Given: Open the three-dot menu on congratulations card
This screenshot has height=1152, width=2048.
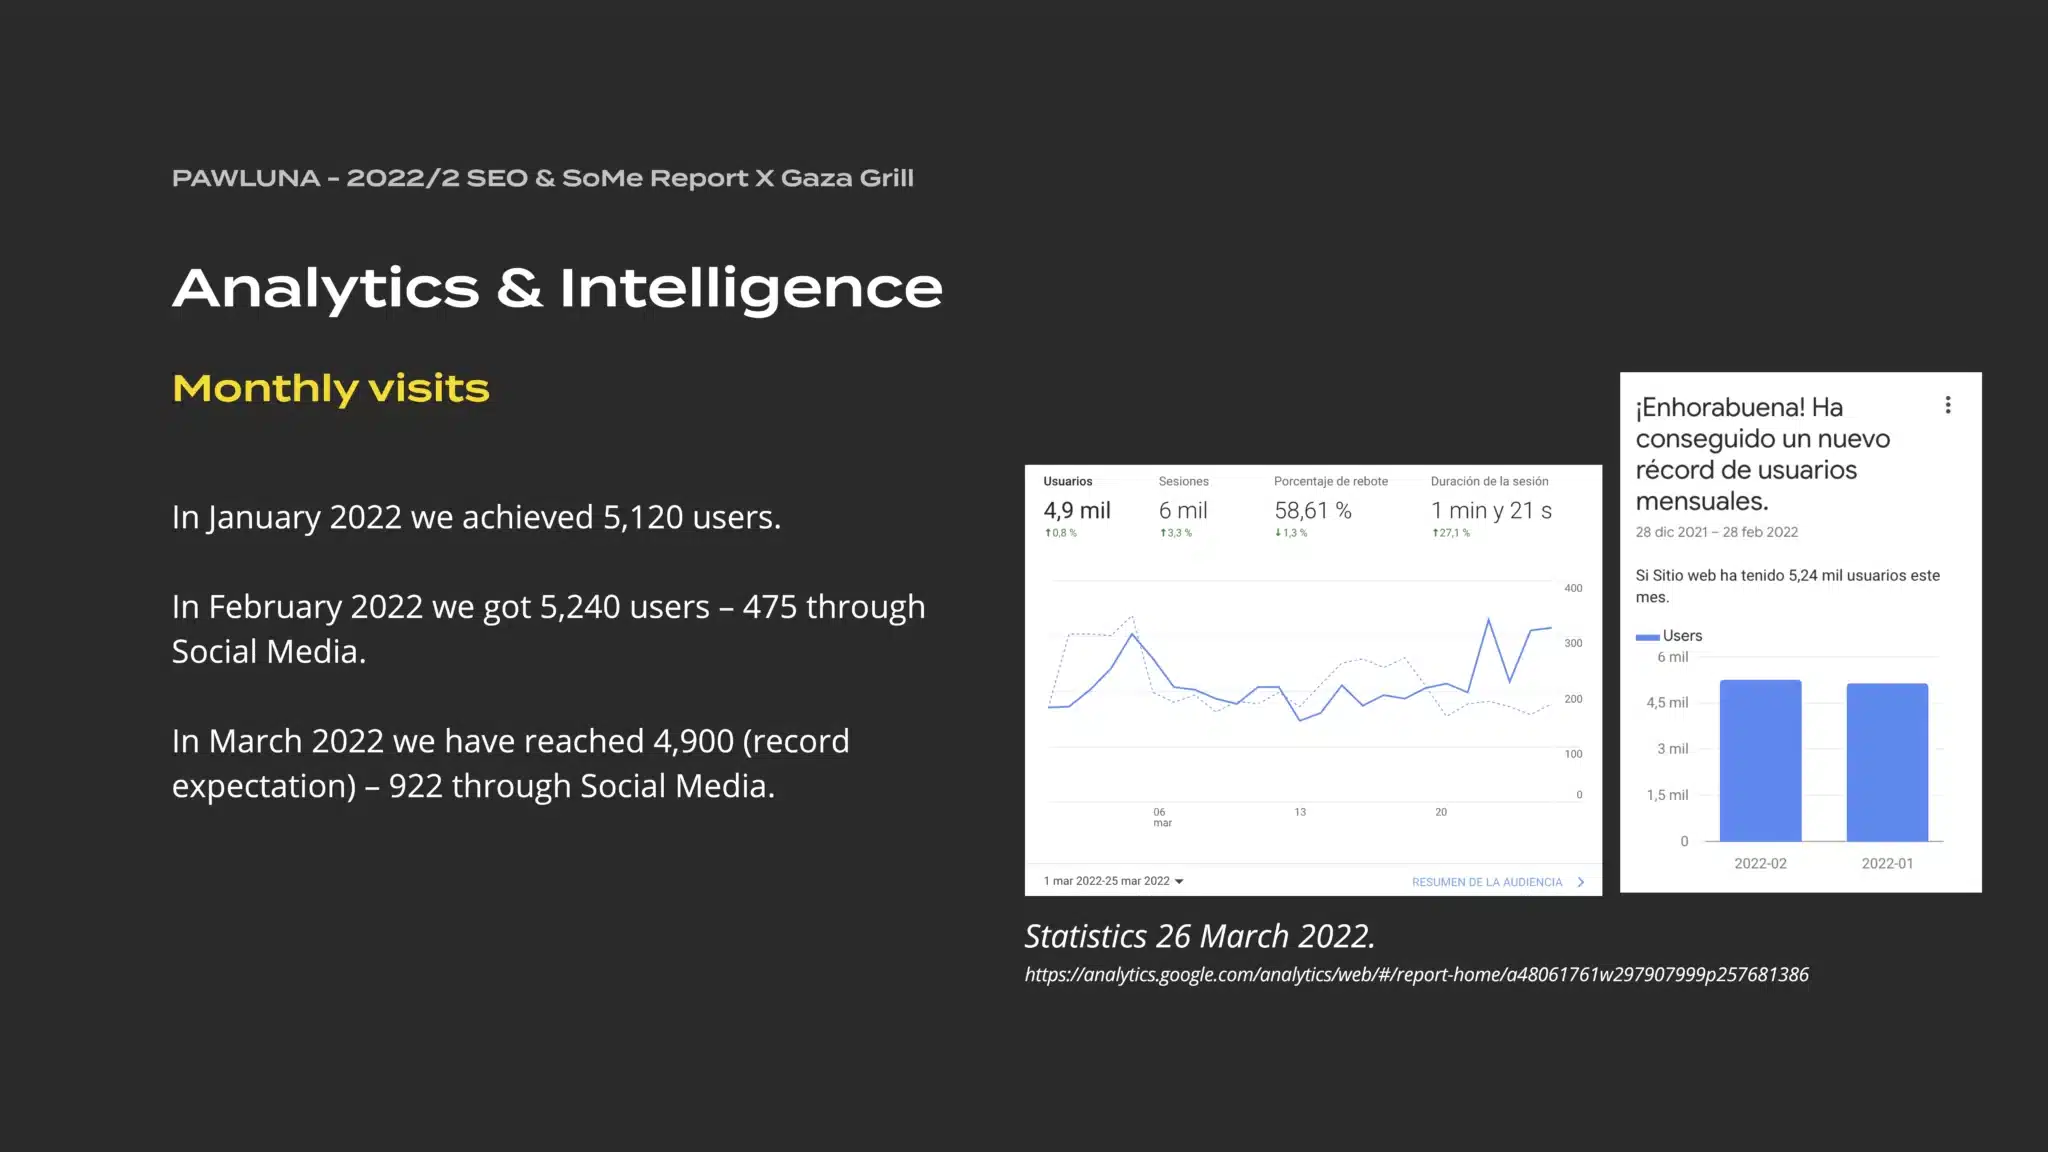Looking at the screenshot, I should coord(1947,405).
